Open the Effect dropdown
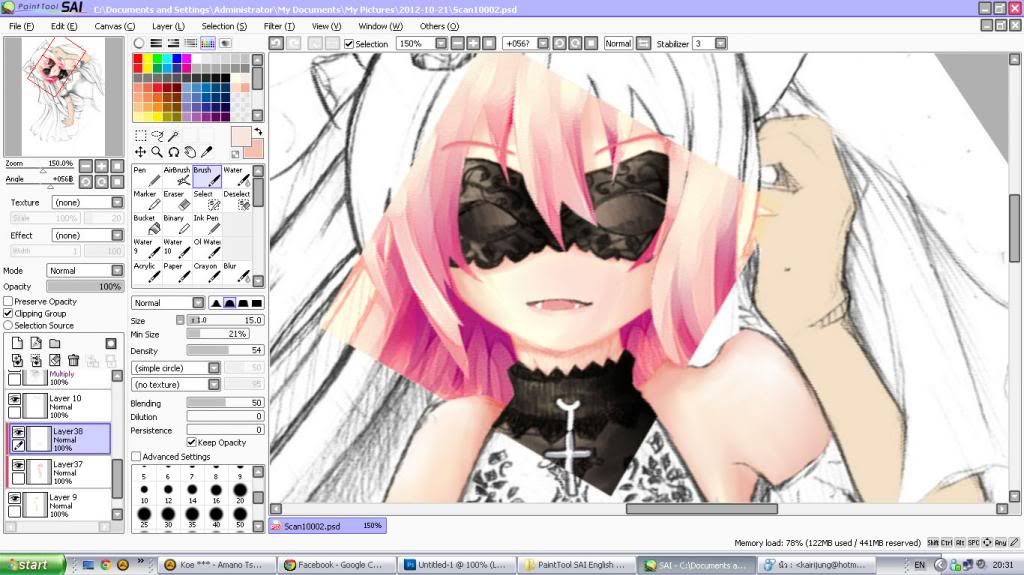 (x=117, y=235)
